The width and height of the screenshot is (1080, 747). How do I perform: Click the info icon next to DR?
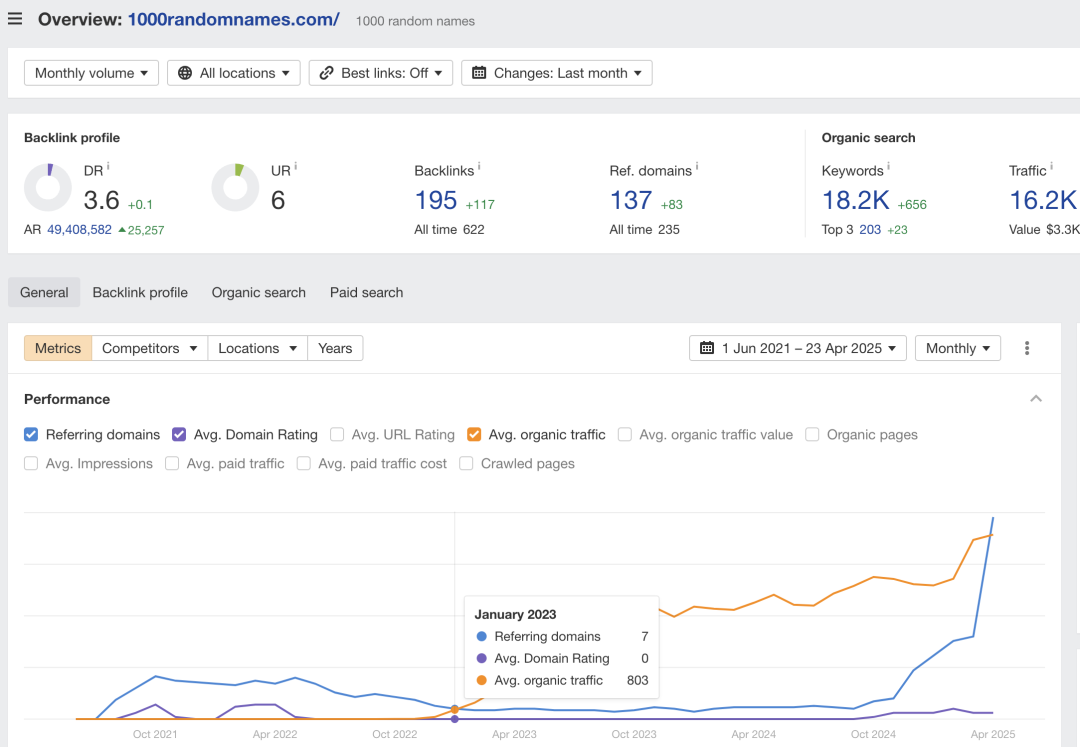click(108, 167)
